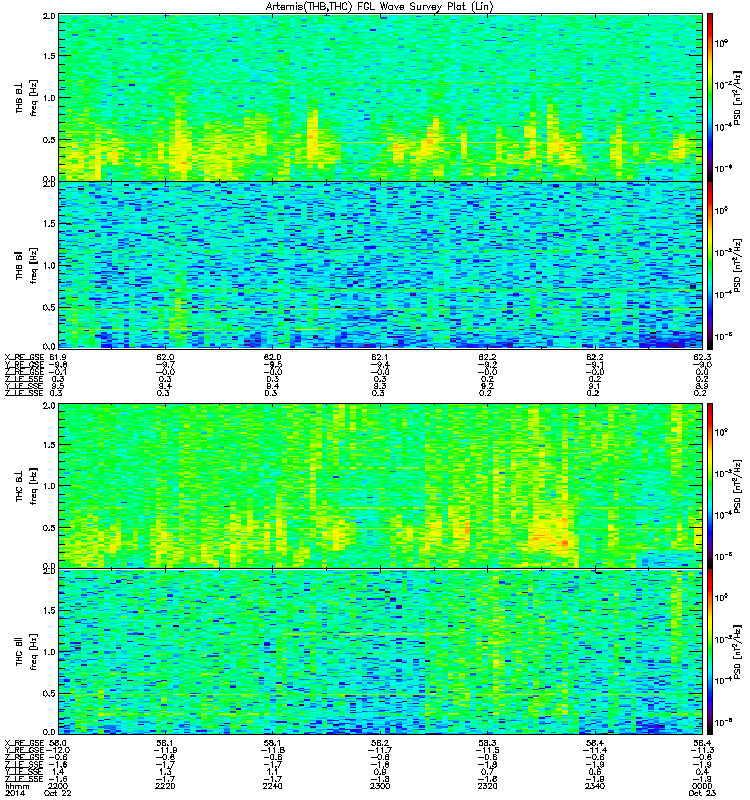Click the color bar beside the THC B∥ panel

pos(710,652)
